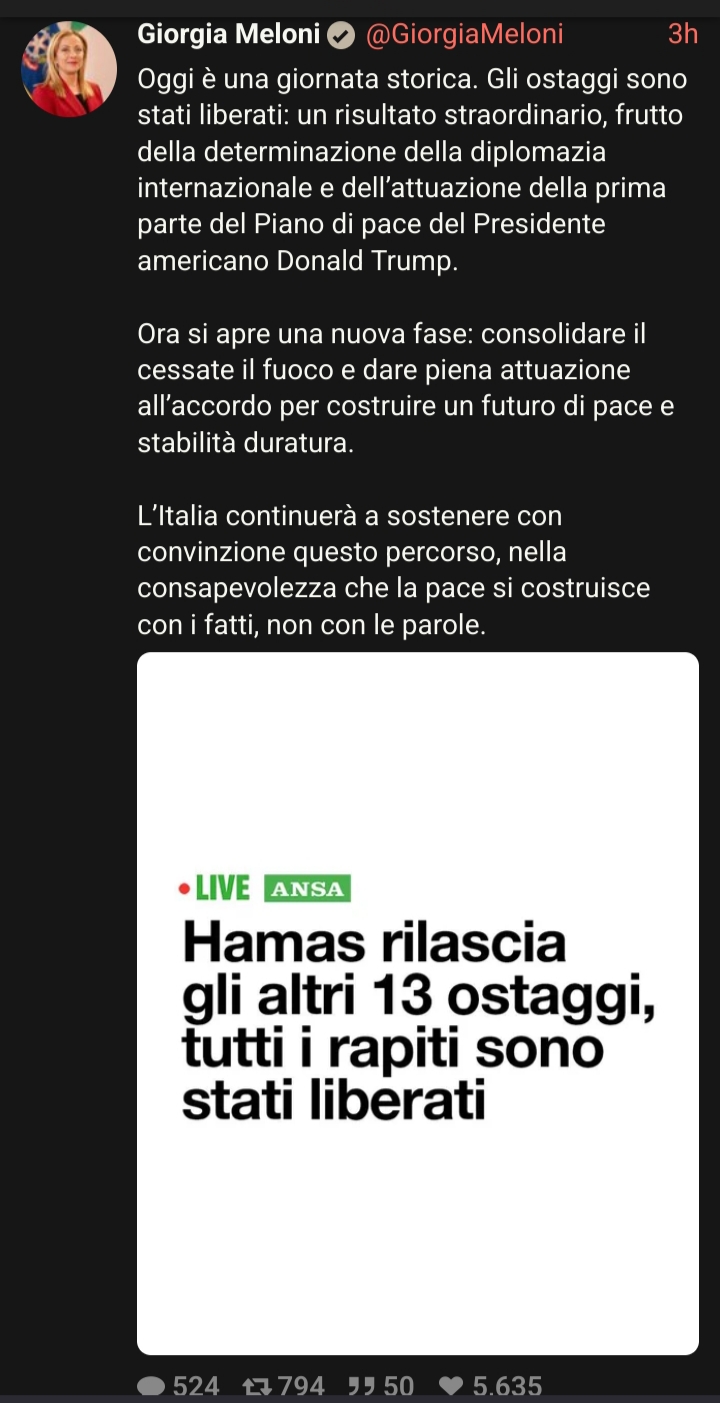Click the 3h timestamp link
This screenshot has width=720, height=1403.
tap(682, 34)
